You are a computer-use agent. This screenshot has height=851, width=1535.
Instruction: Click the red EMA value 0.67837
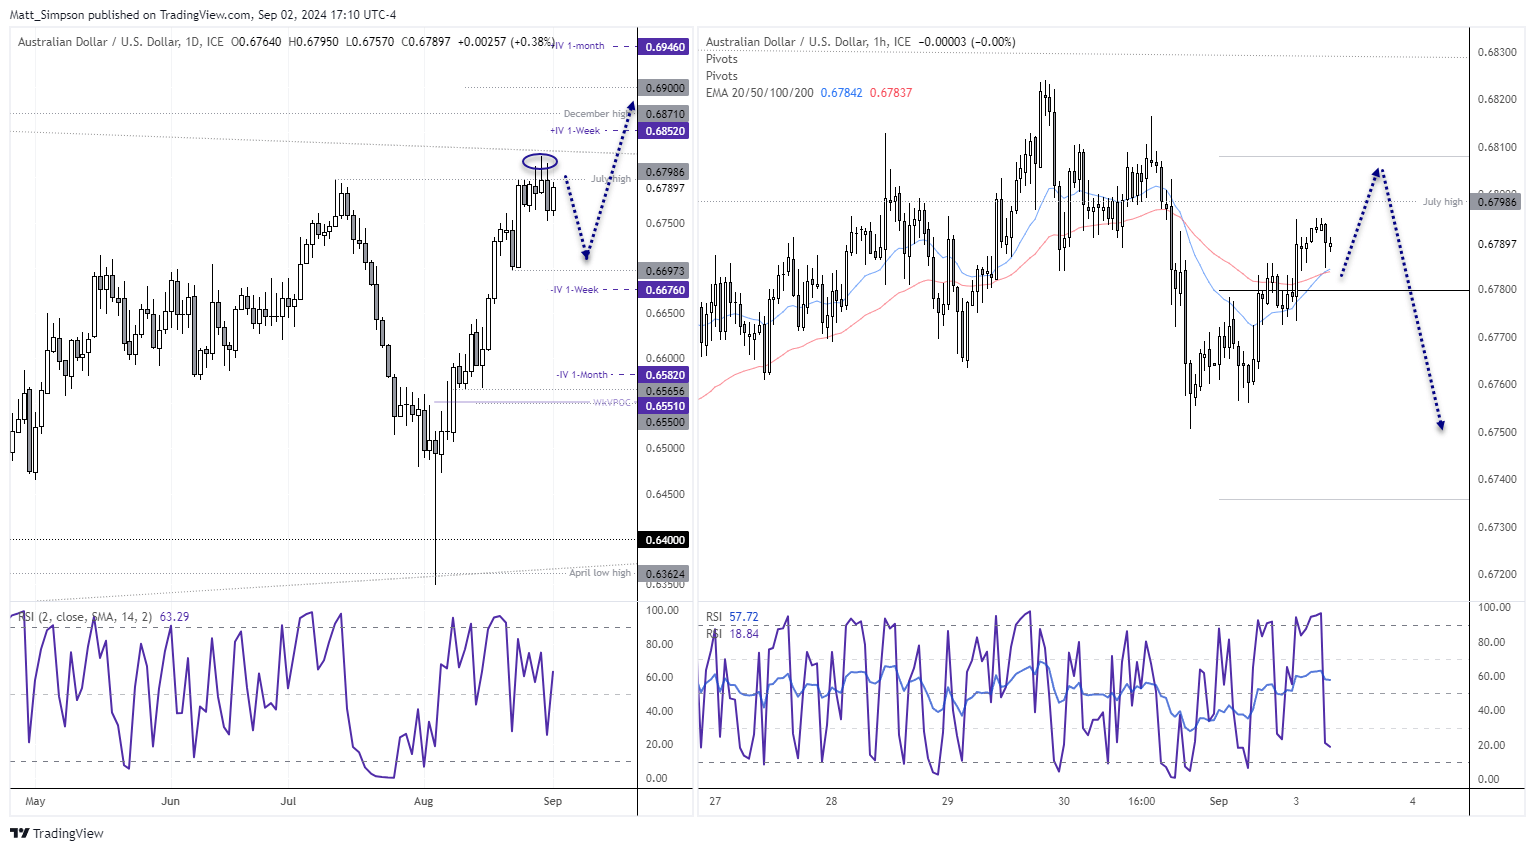891,93
